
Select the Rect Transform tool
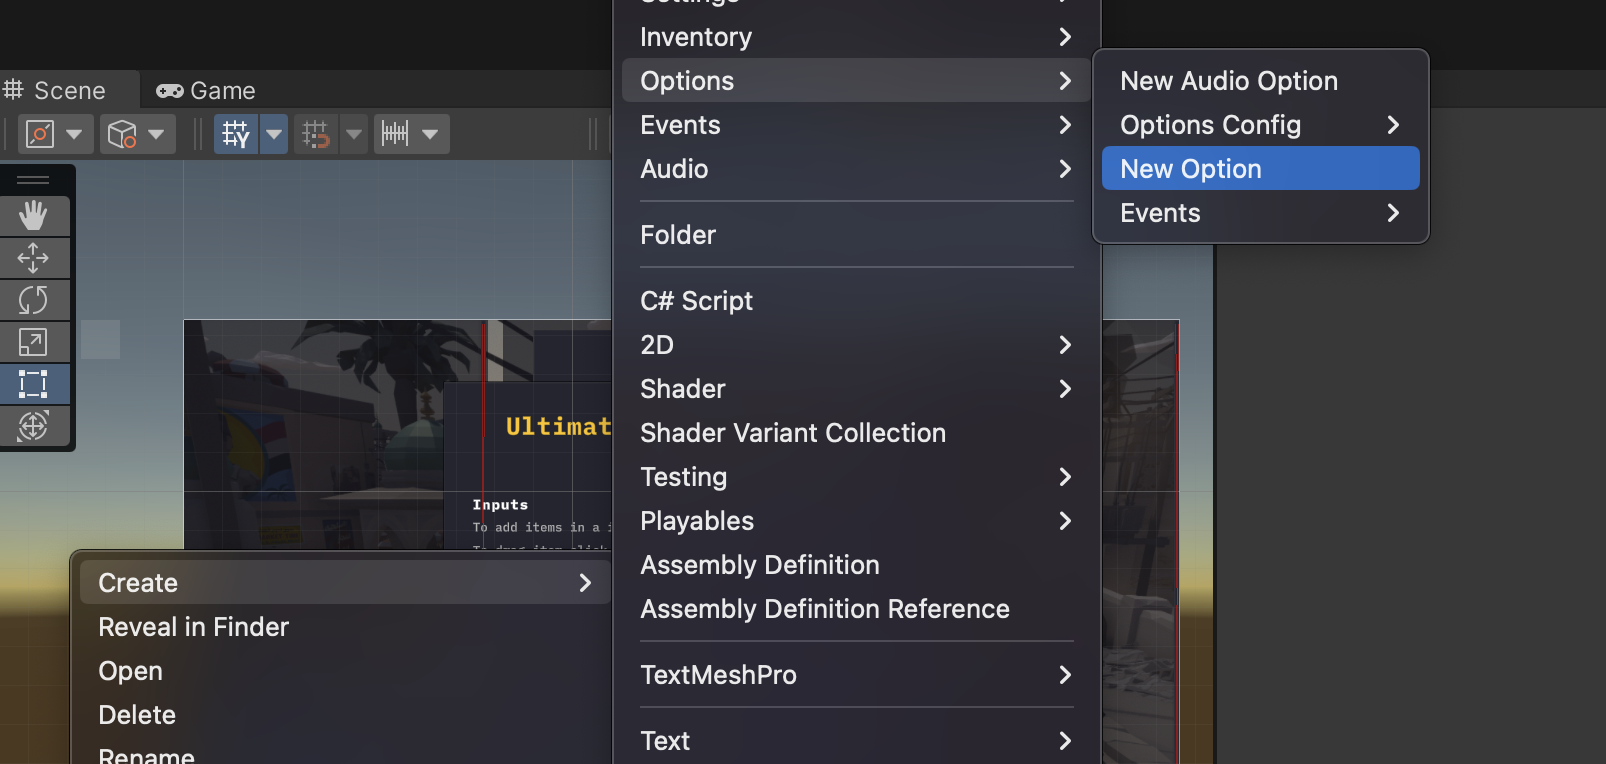click(x=36, y=384)
